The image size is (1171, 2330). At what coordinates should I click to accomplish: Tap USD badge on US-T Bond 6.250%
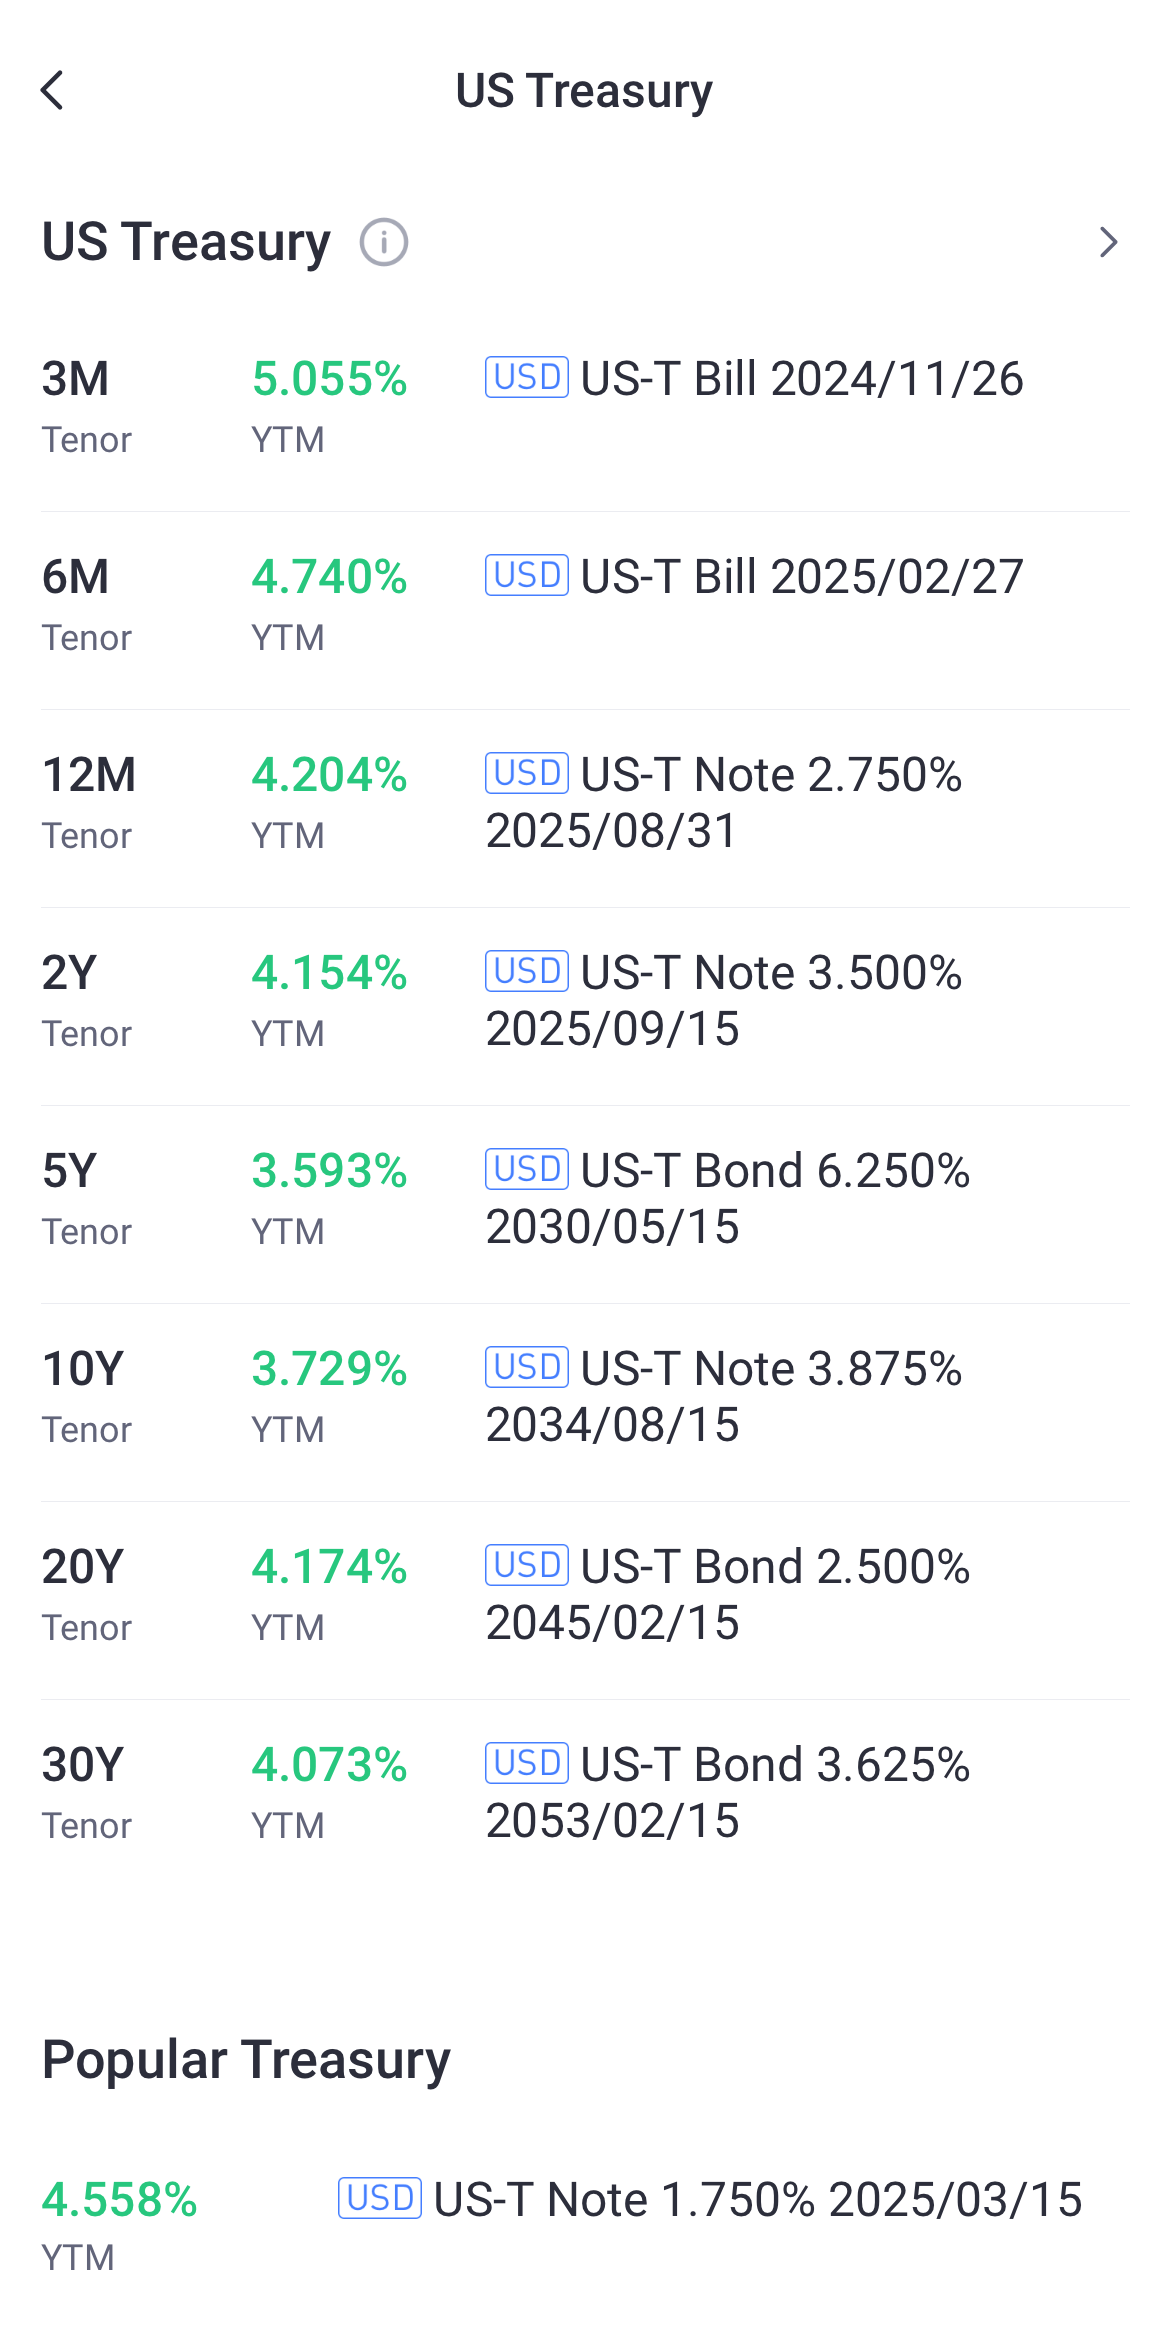527,1169
